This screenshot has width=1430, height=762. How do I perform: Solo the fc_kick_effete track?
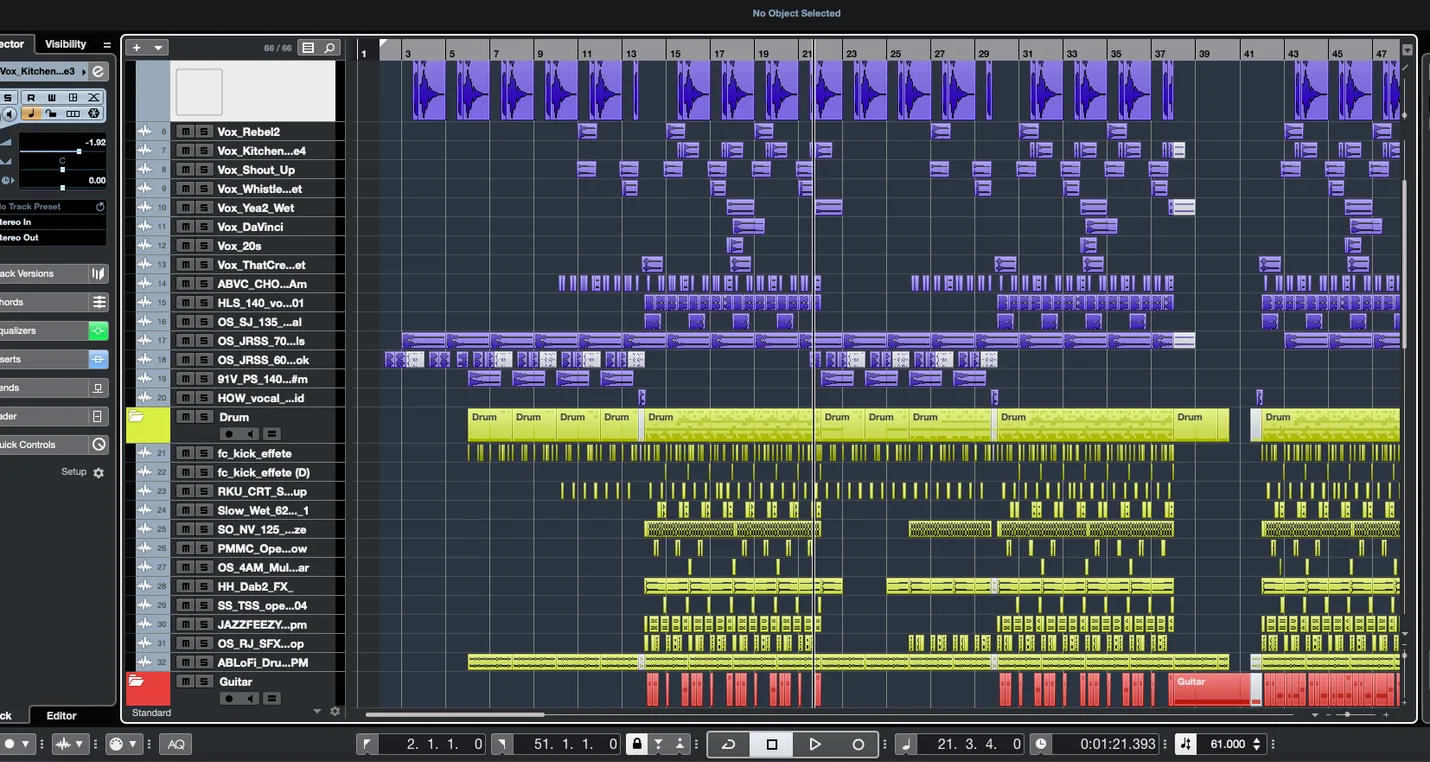pyautogui.click(x=203, y=453)
